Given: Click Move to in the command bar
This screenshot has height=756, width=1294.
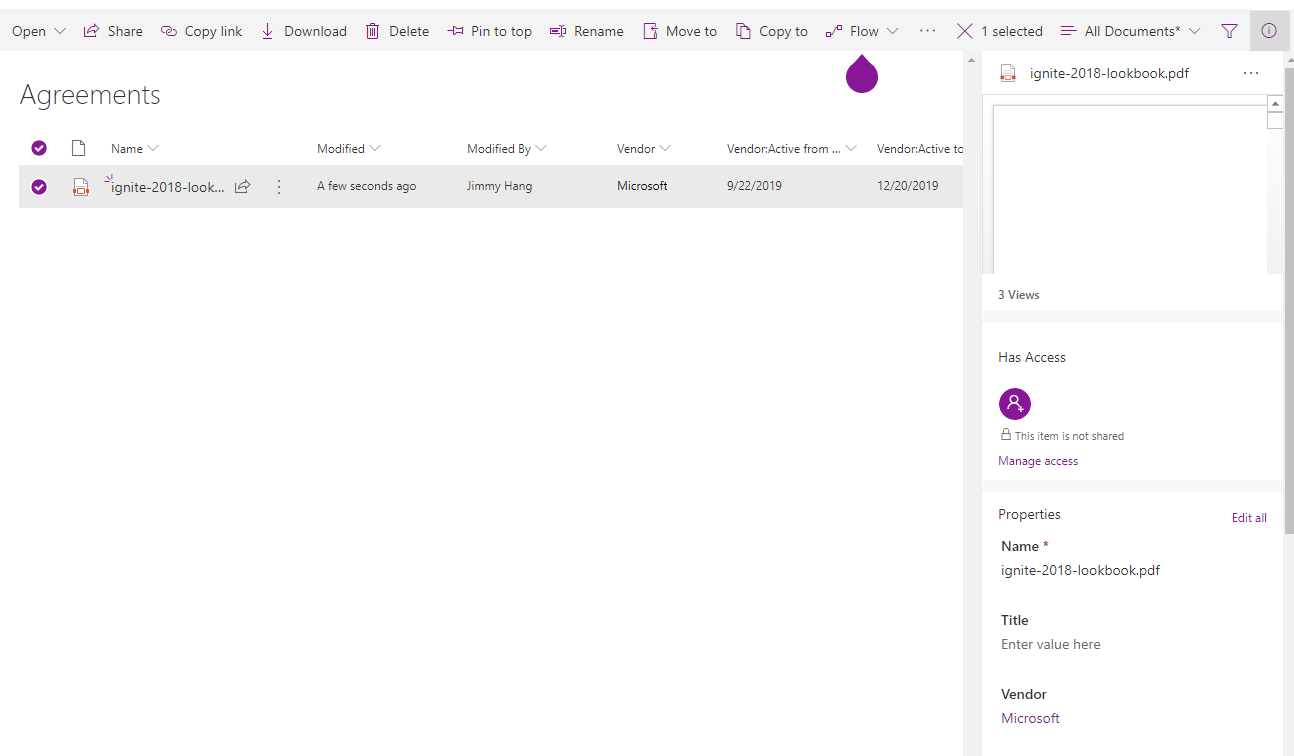Looking at the screenshot, I should [x=680, y=31].
